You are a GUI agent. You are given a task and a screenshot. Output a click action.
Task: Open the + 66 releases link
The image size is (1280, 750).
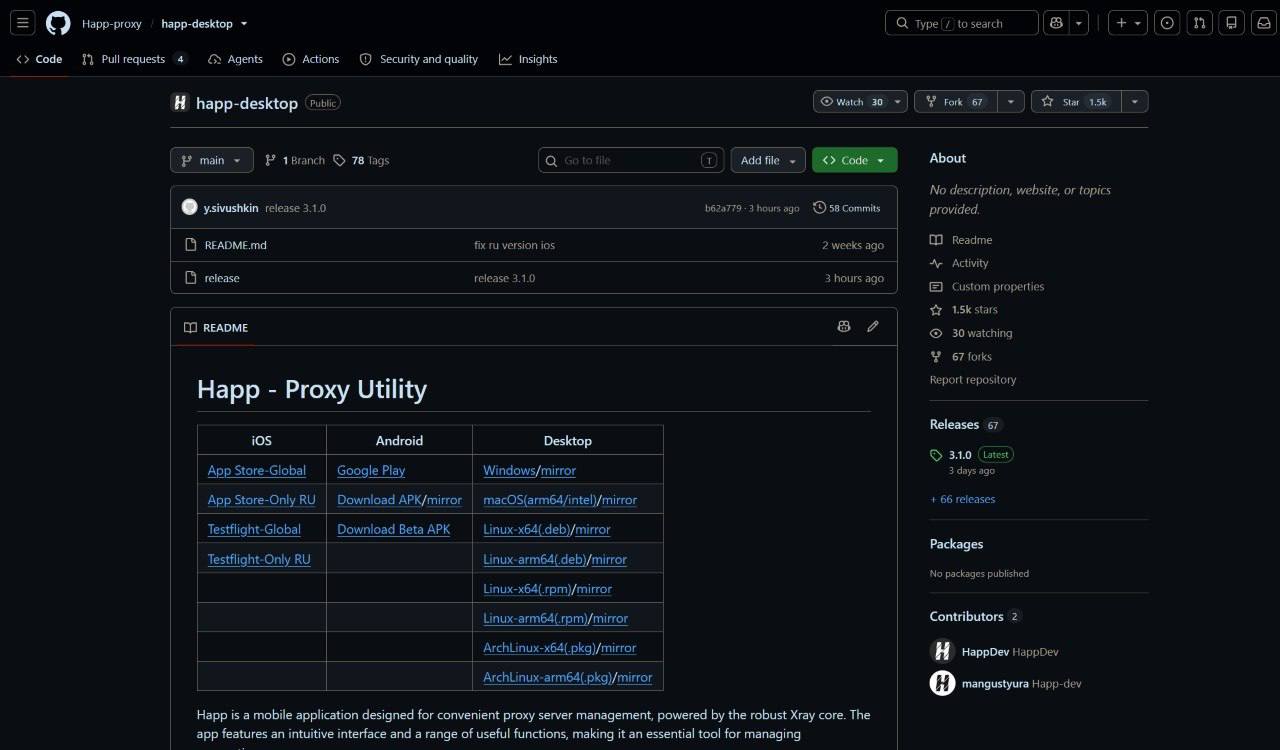pos(963,499)
